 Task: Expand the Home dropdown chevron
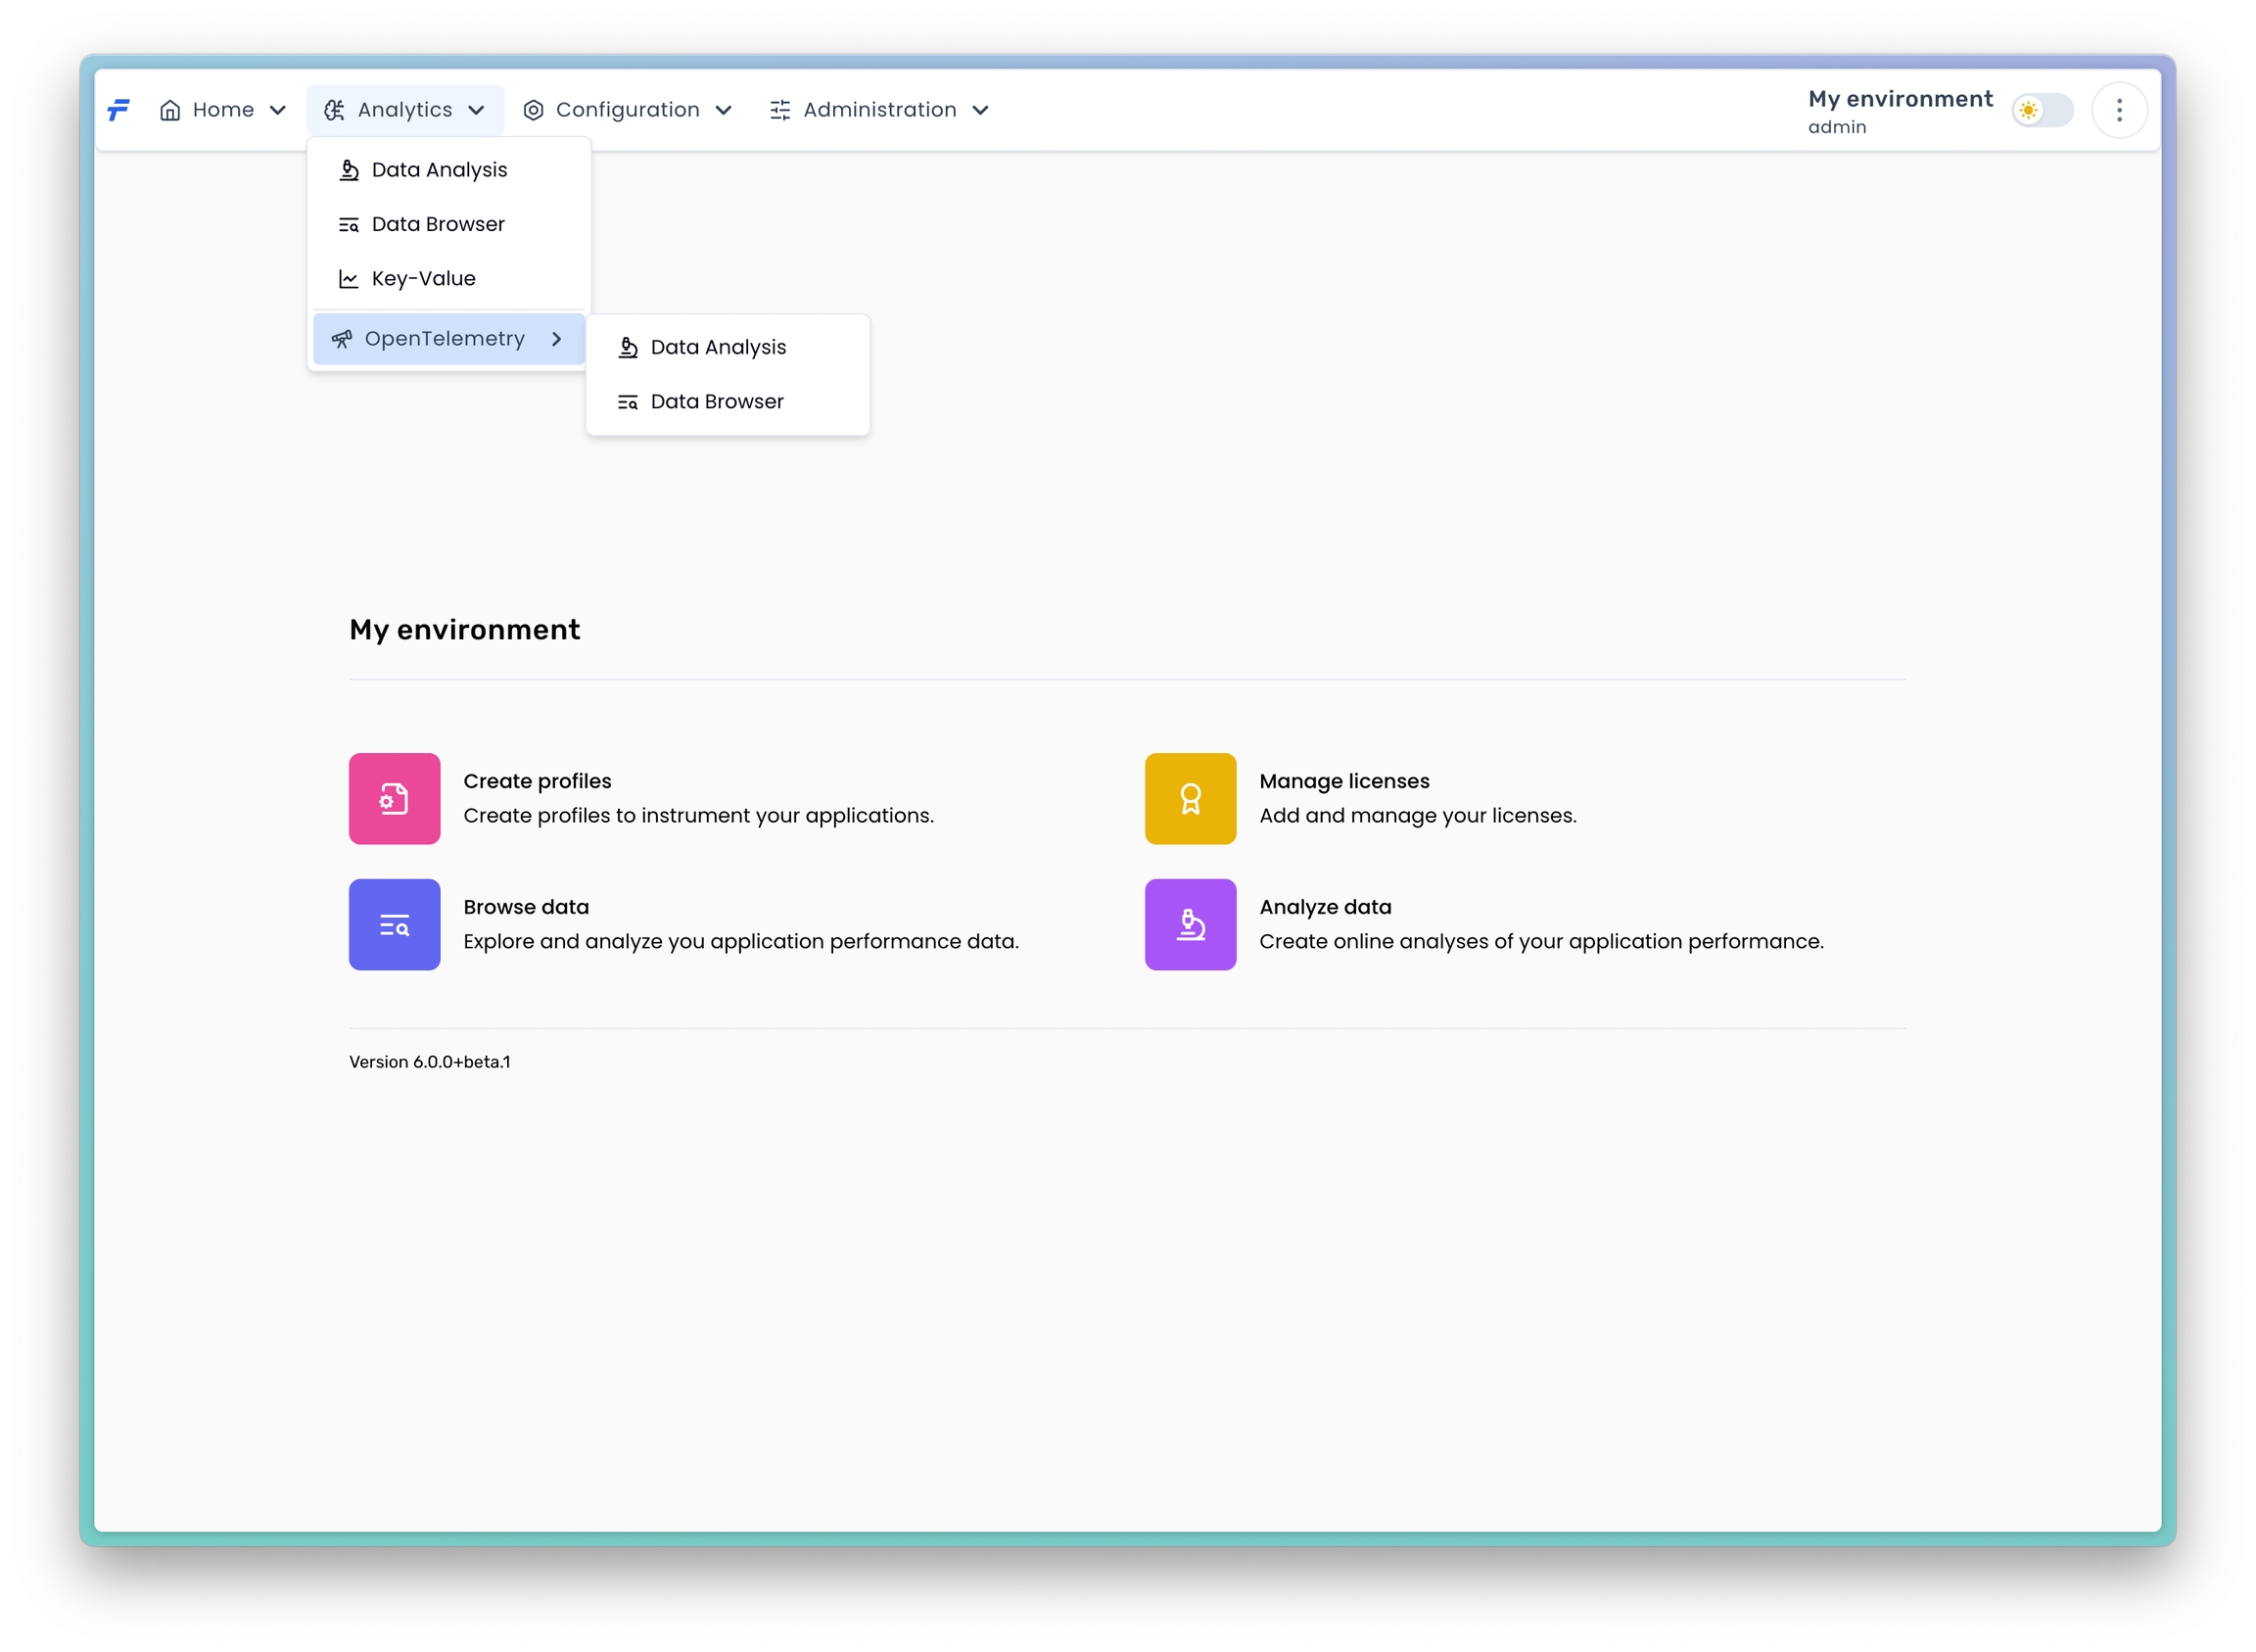(x=278, y=110)
